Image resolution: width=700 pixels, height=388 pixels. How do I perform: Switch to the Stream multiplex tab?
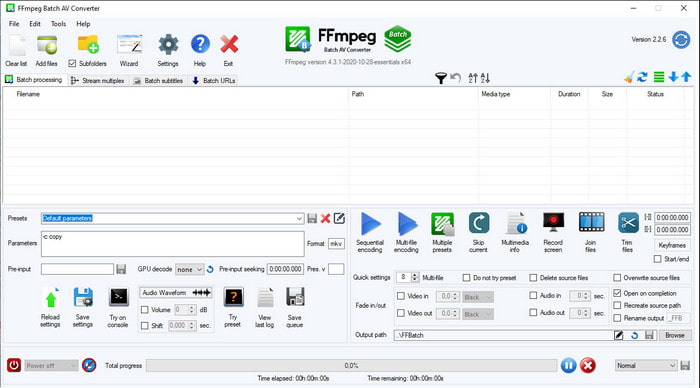pos(98,80)
